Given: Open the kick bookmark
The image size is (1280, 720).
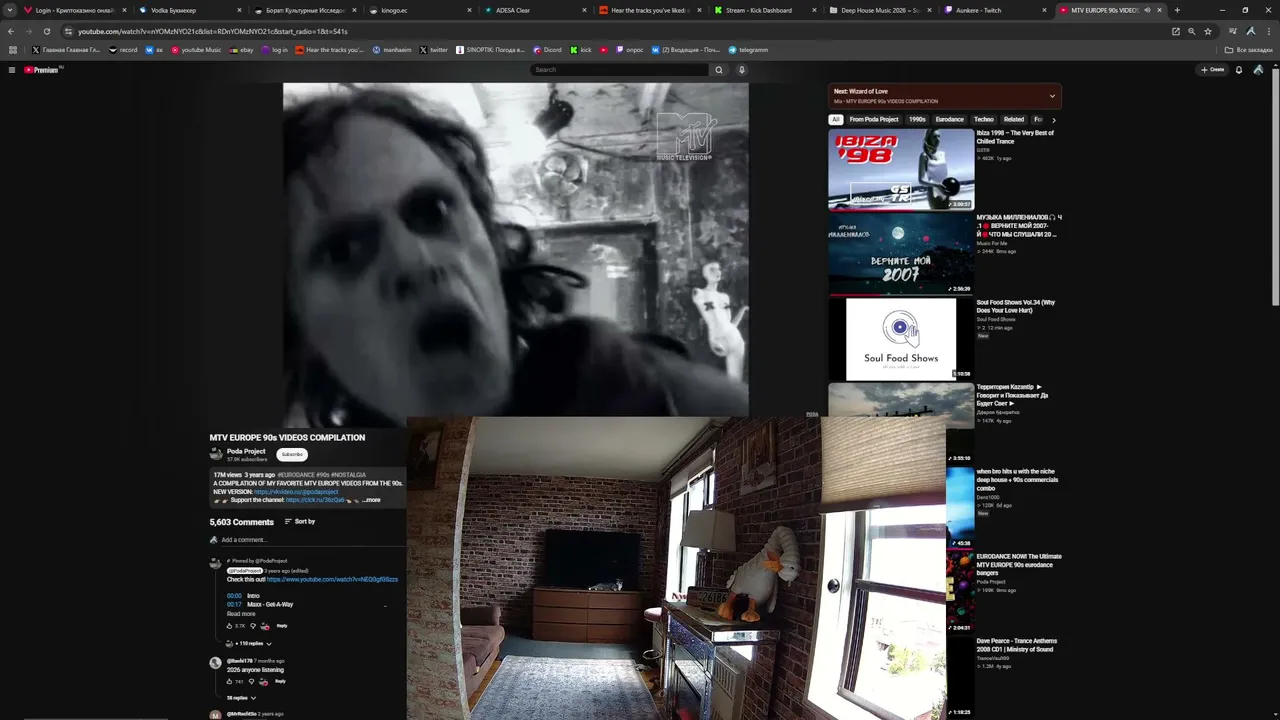Looking at the screenshot, I should 581,50.
